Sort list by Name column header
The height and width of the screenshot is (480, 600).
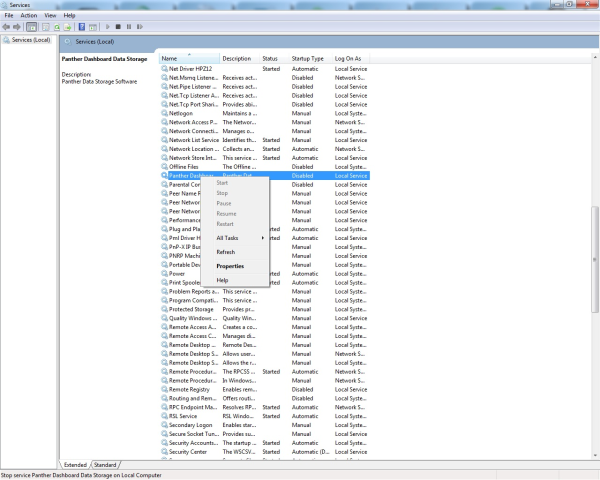pos(188,59)
